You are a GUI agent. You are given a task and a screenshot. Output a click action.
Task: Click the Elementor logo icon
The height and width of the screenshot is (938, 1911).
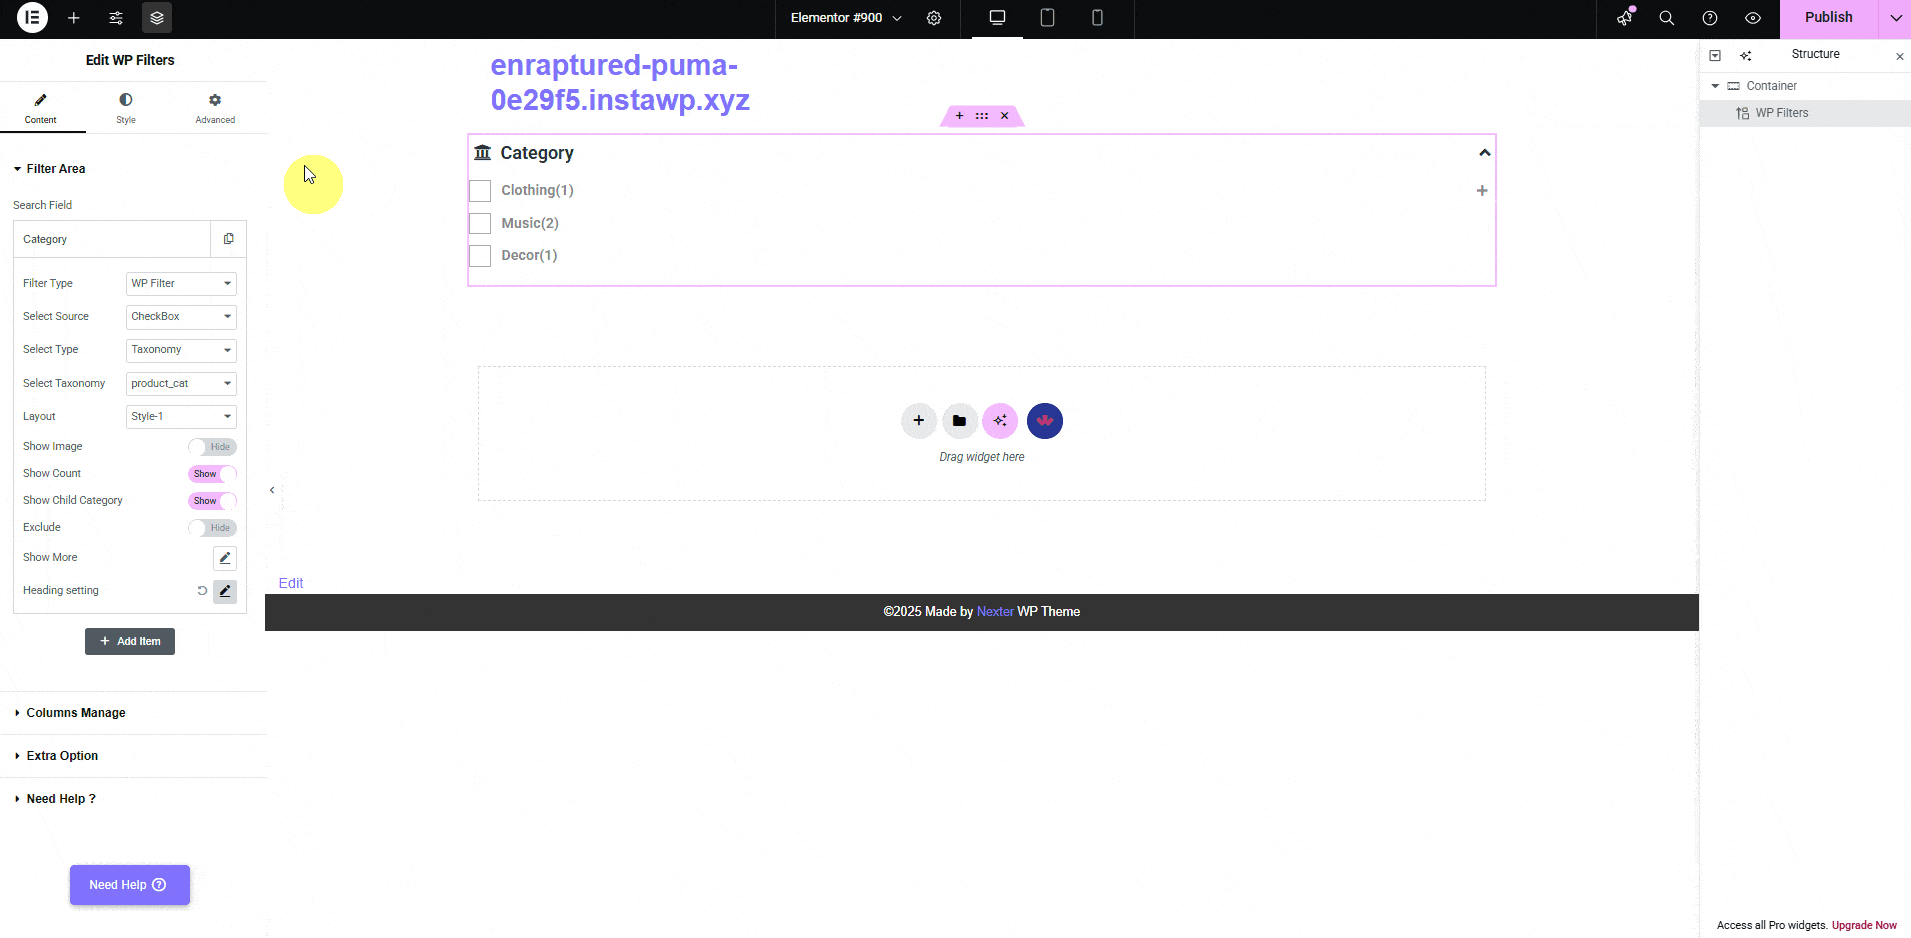tap(32, 18)
